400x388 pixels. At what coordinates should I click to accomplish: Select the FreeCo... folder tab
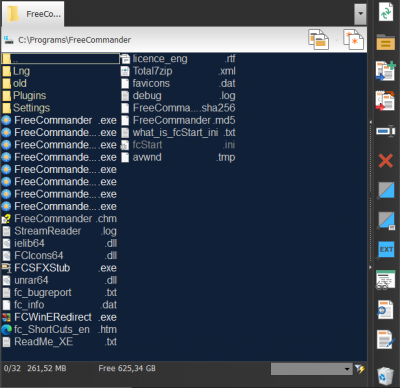33,14
